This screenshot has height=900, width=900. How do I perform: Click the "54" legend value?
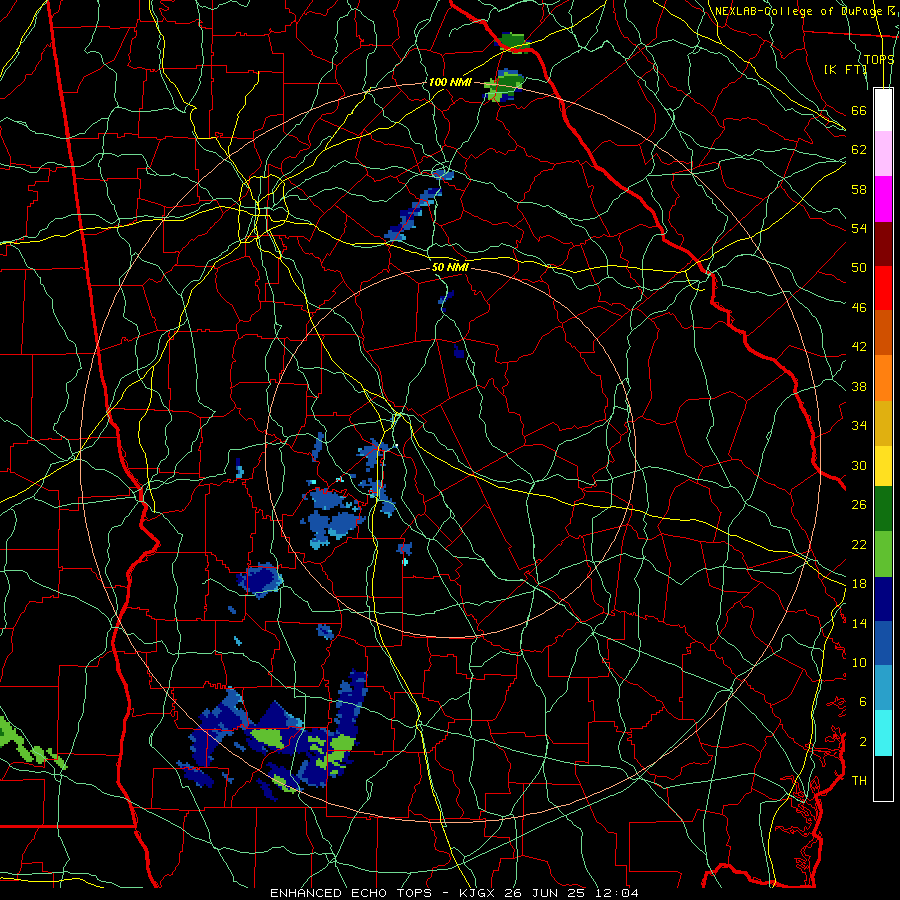[859, 228]
